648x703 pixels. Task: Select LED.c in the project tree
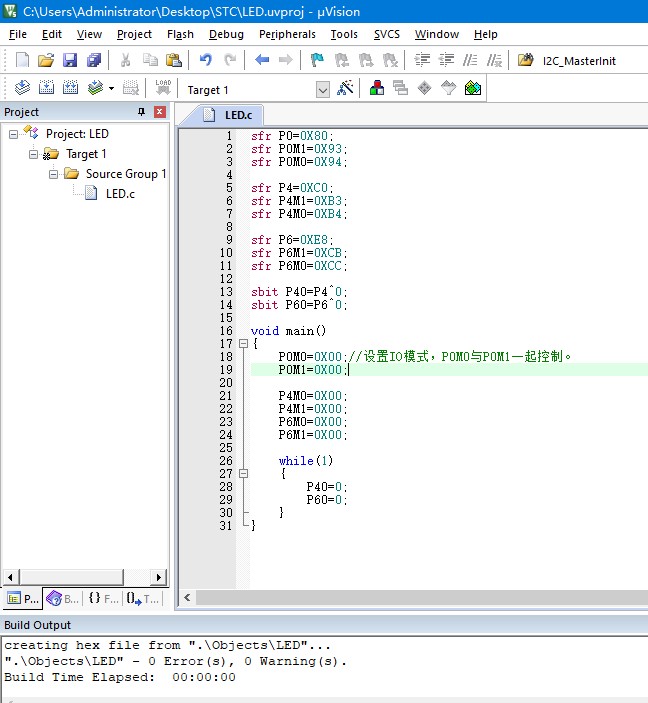[120, 194]
